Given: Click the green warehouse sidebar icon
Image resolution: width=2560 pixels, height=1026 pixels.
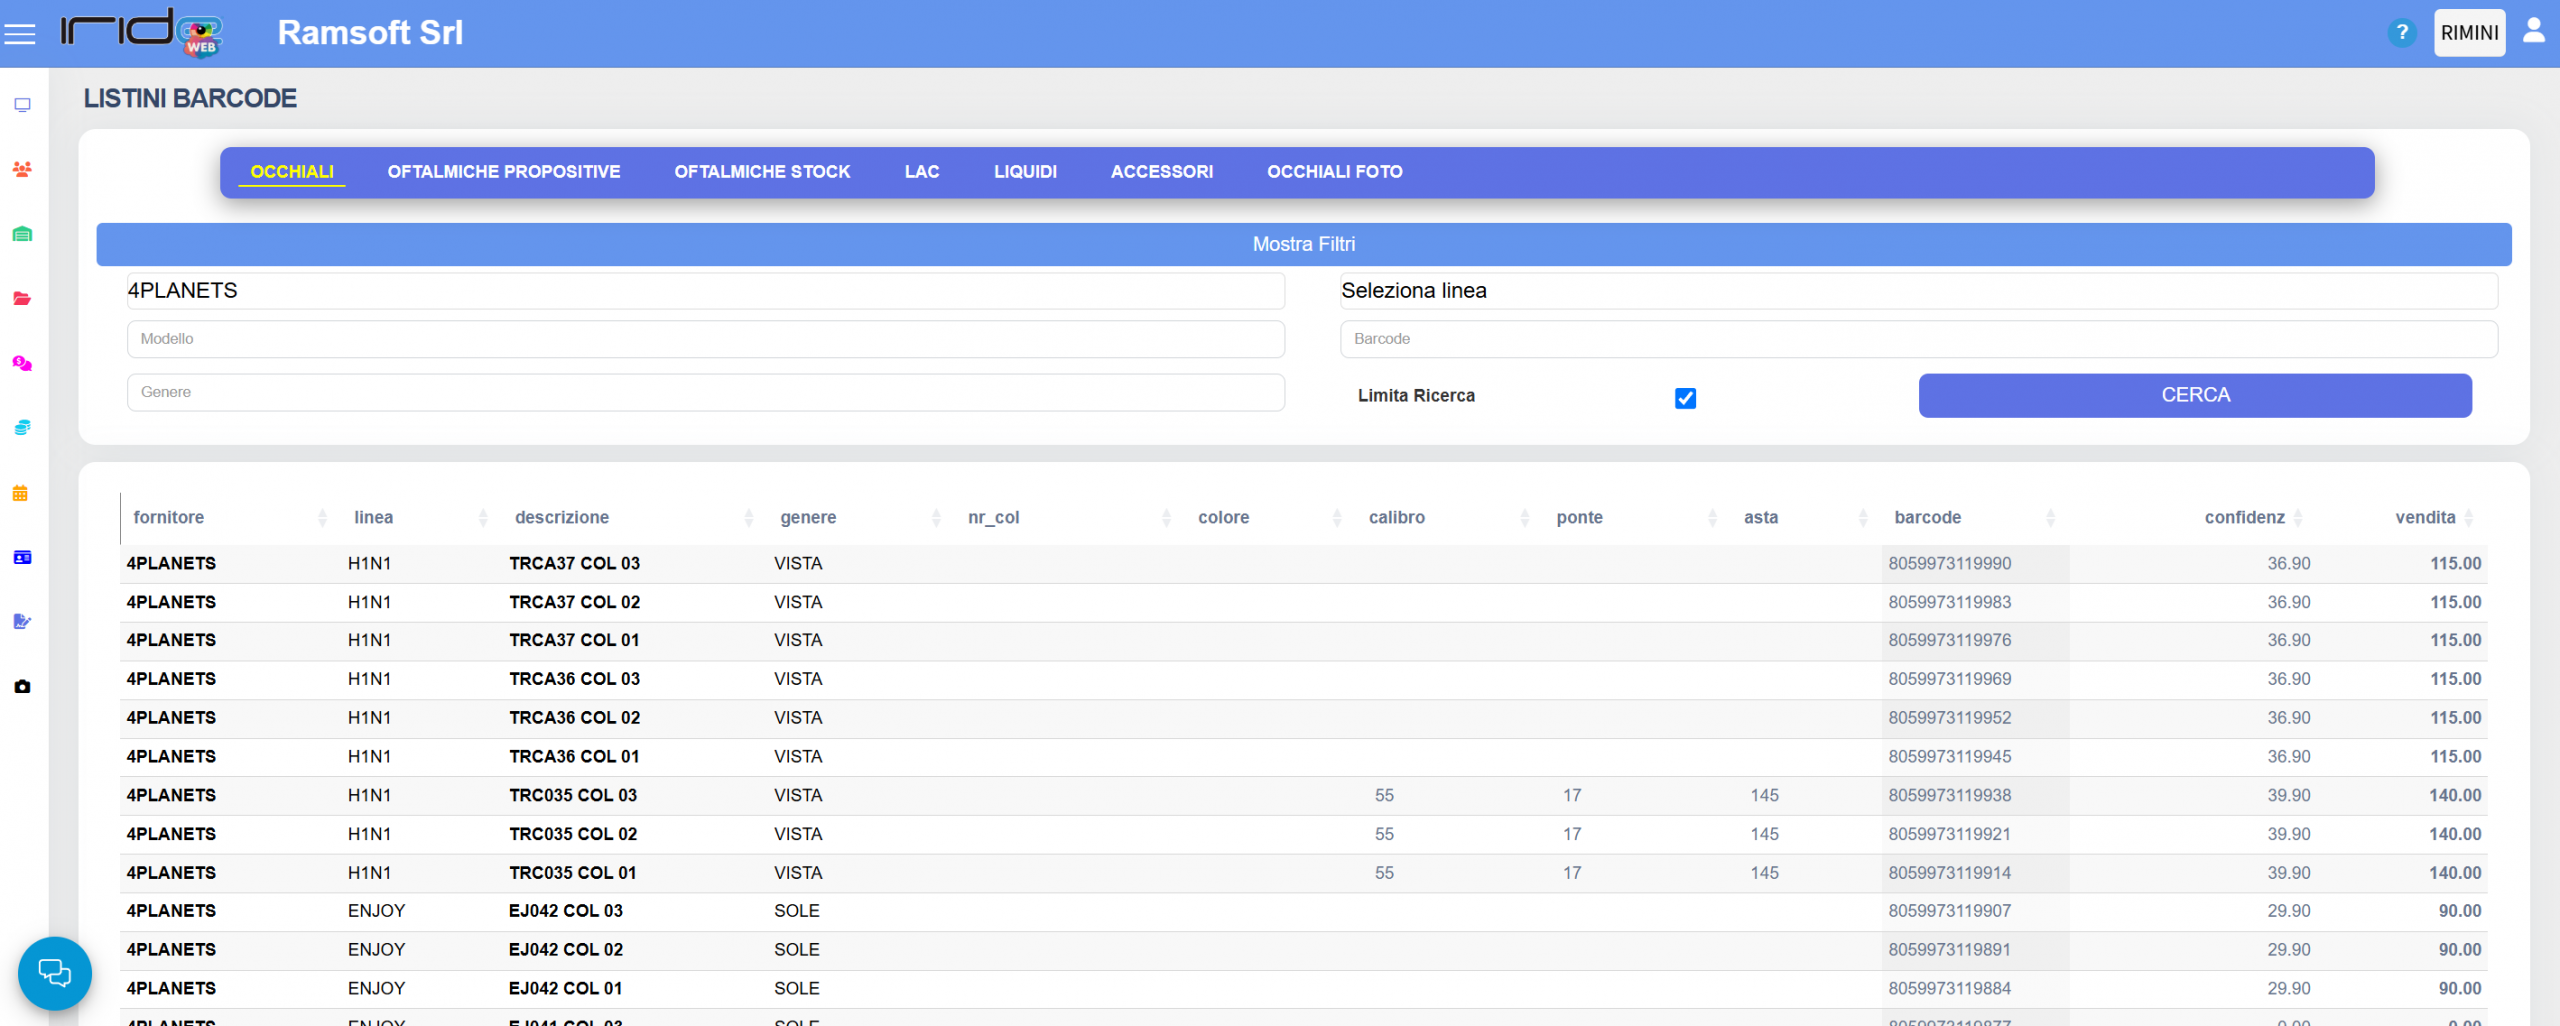Looking at the screenshot, I should click(x=22, y=234).
